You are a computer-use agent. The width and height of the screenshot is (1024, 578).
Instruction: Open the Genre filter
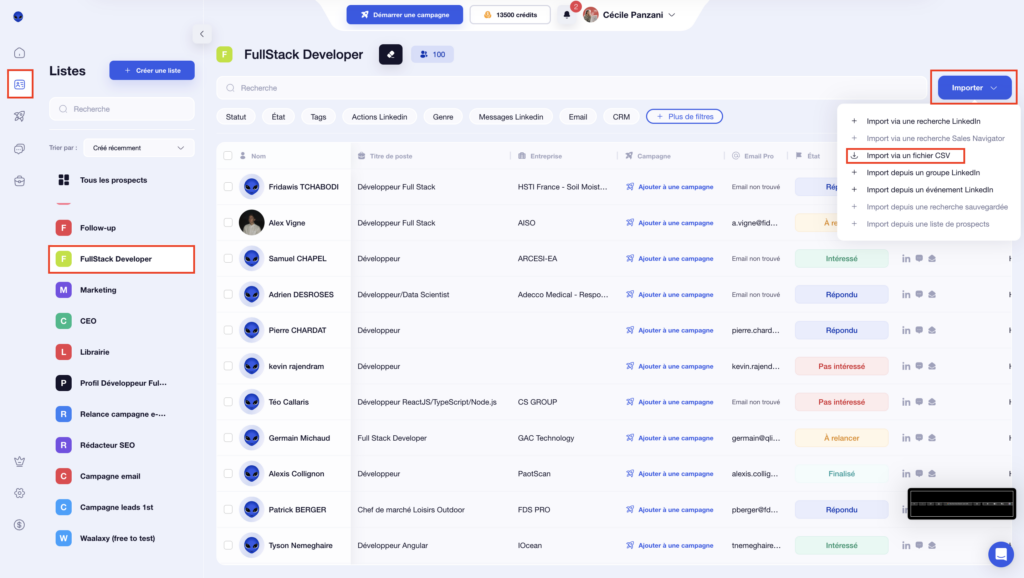(443, 117)
